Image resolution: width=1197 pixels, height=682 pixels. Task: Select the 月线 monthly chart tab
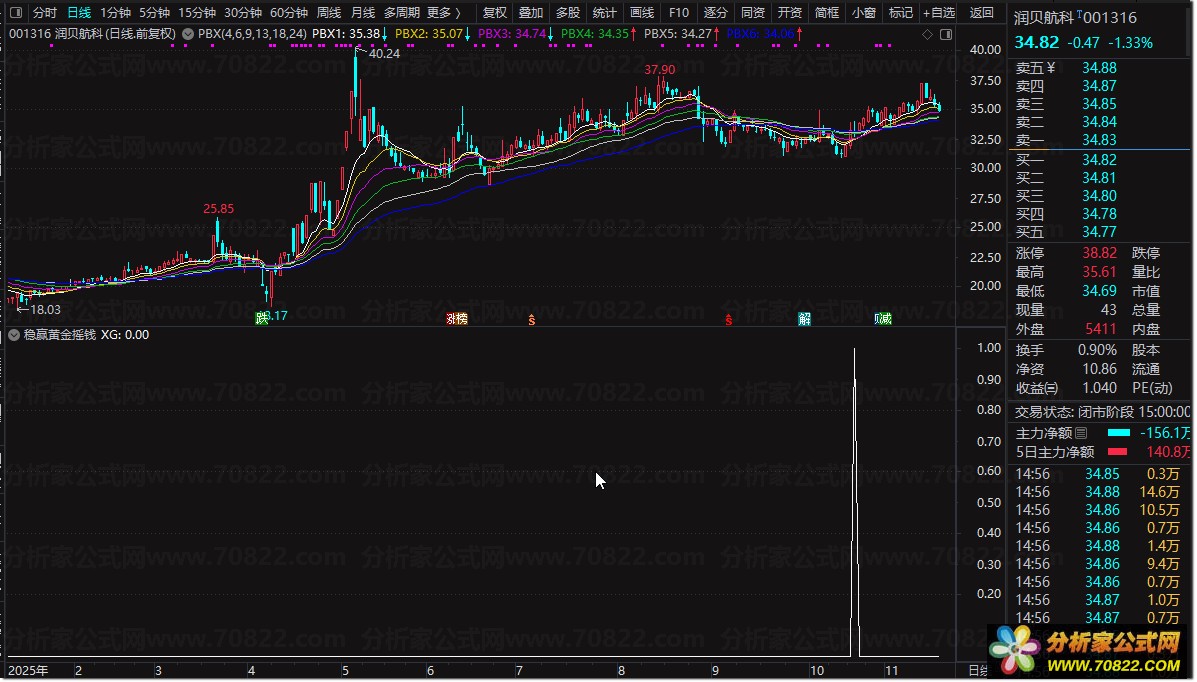tap(363, 12)
